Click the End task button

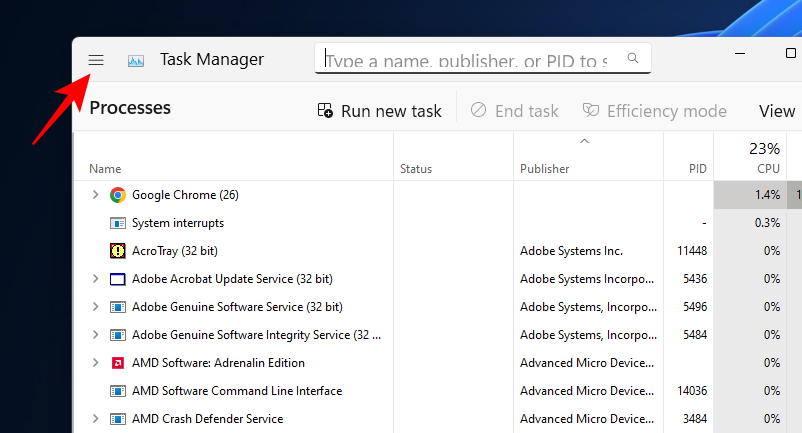click(514, 111)
